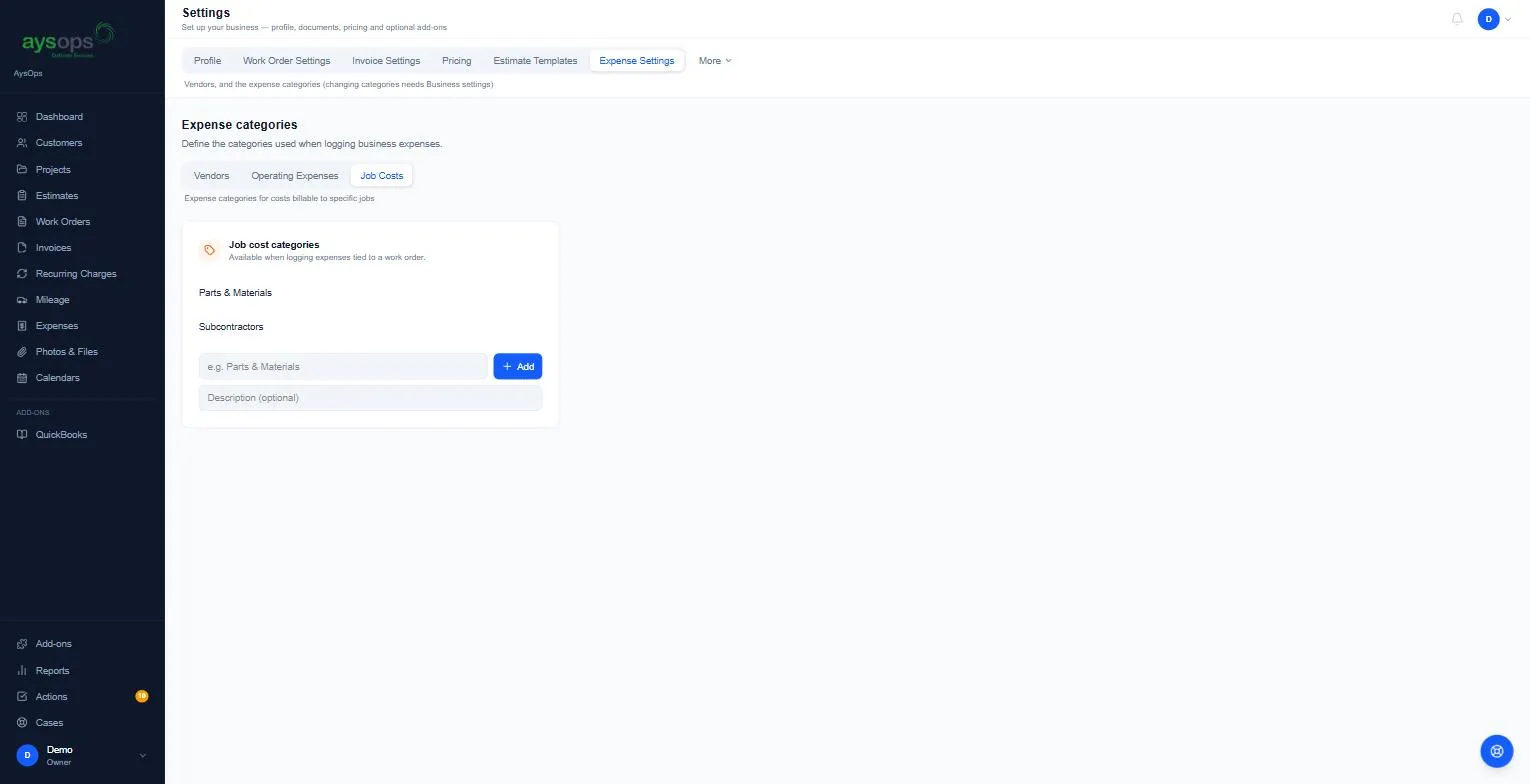1530x784 pixels.
Task: Click the blue Add button
Action: [x=518, y=367]
